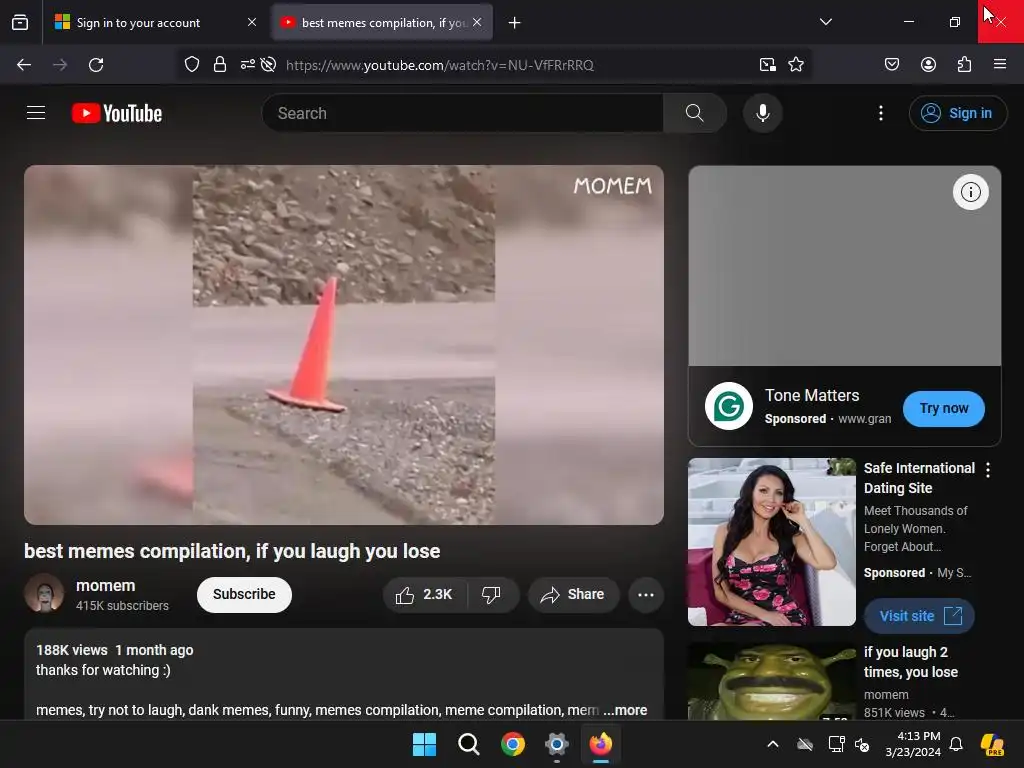
Task: Search with your voice microphone button
Action: click(x=762, y=113)
